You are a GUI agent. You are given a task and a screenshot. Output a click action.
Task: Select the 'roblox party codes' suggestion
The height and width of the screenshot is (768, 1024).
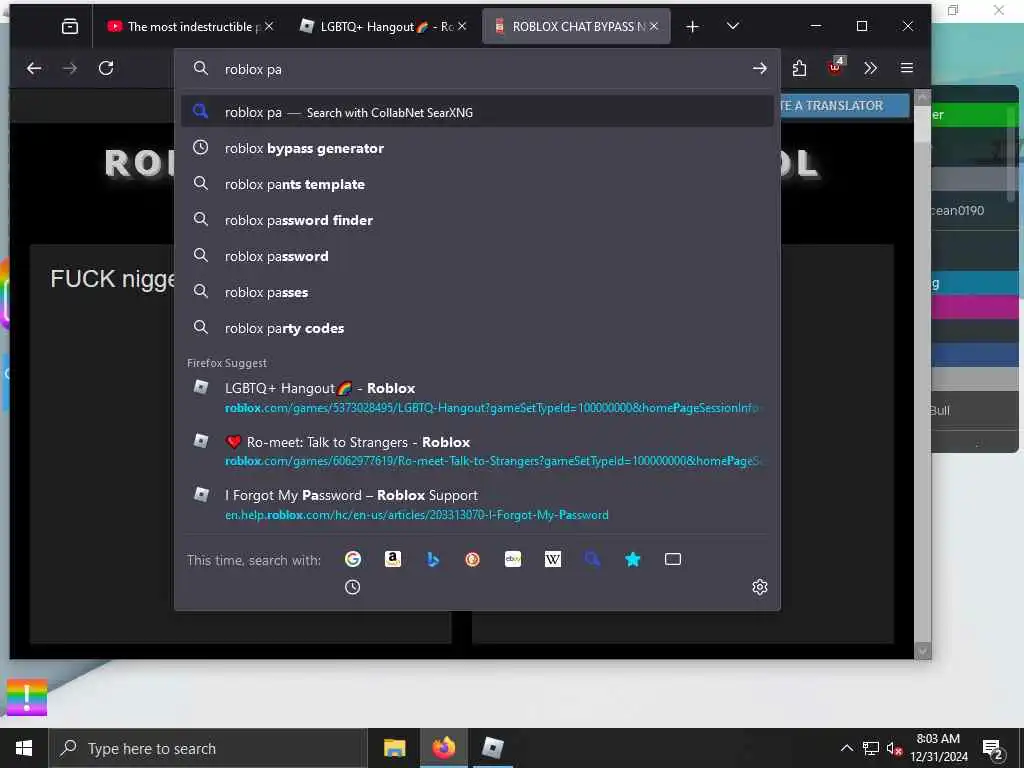click(x=477, y=328)
